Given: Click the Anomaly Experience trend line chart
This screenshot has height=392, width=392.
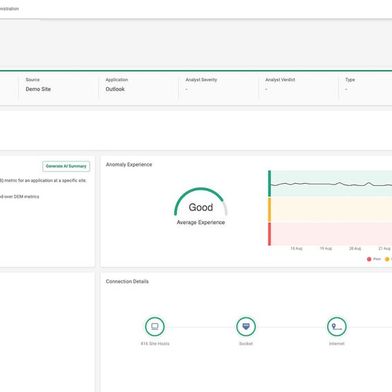Looking at the screenshot, I should 330,208.
